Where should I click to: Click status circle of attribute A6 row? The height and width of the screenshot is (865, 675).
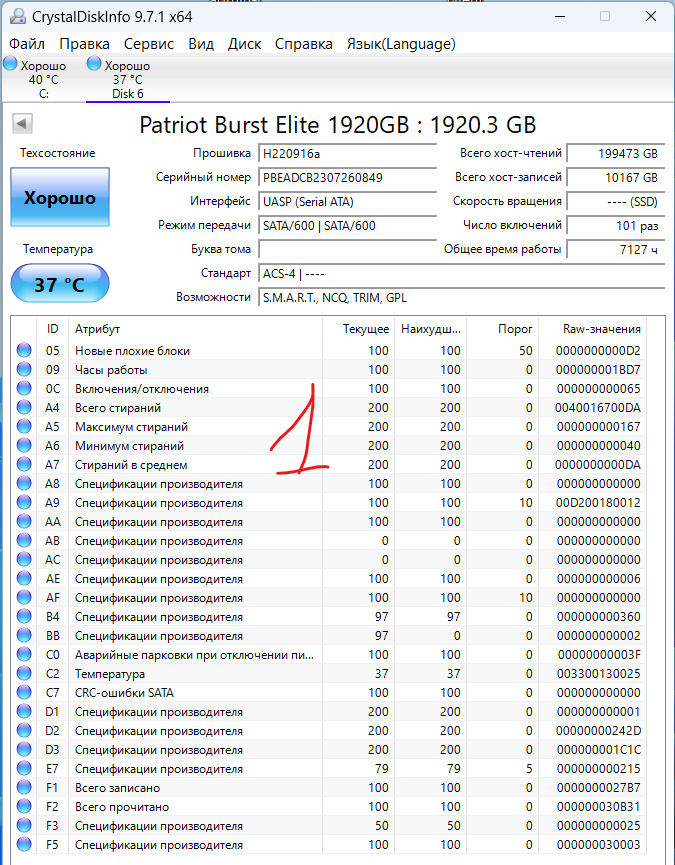point(24,445)
